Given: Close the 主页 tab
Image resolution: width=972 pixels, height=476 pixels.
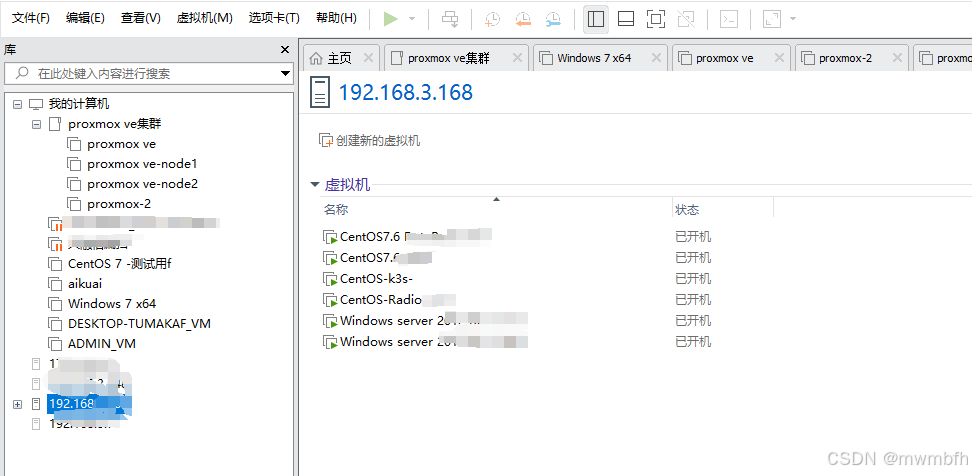Looking at the screenshot, I should point(368,58).
